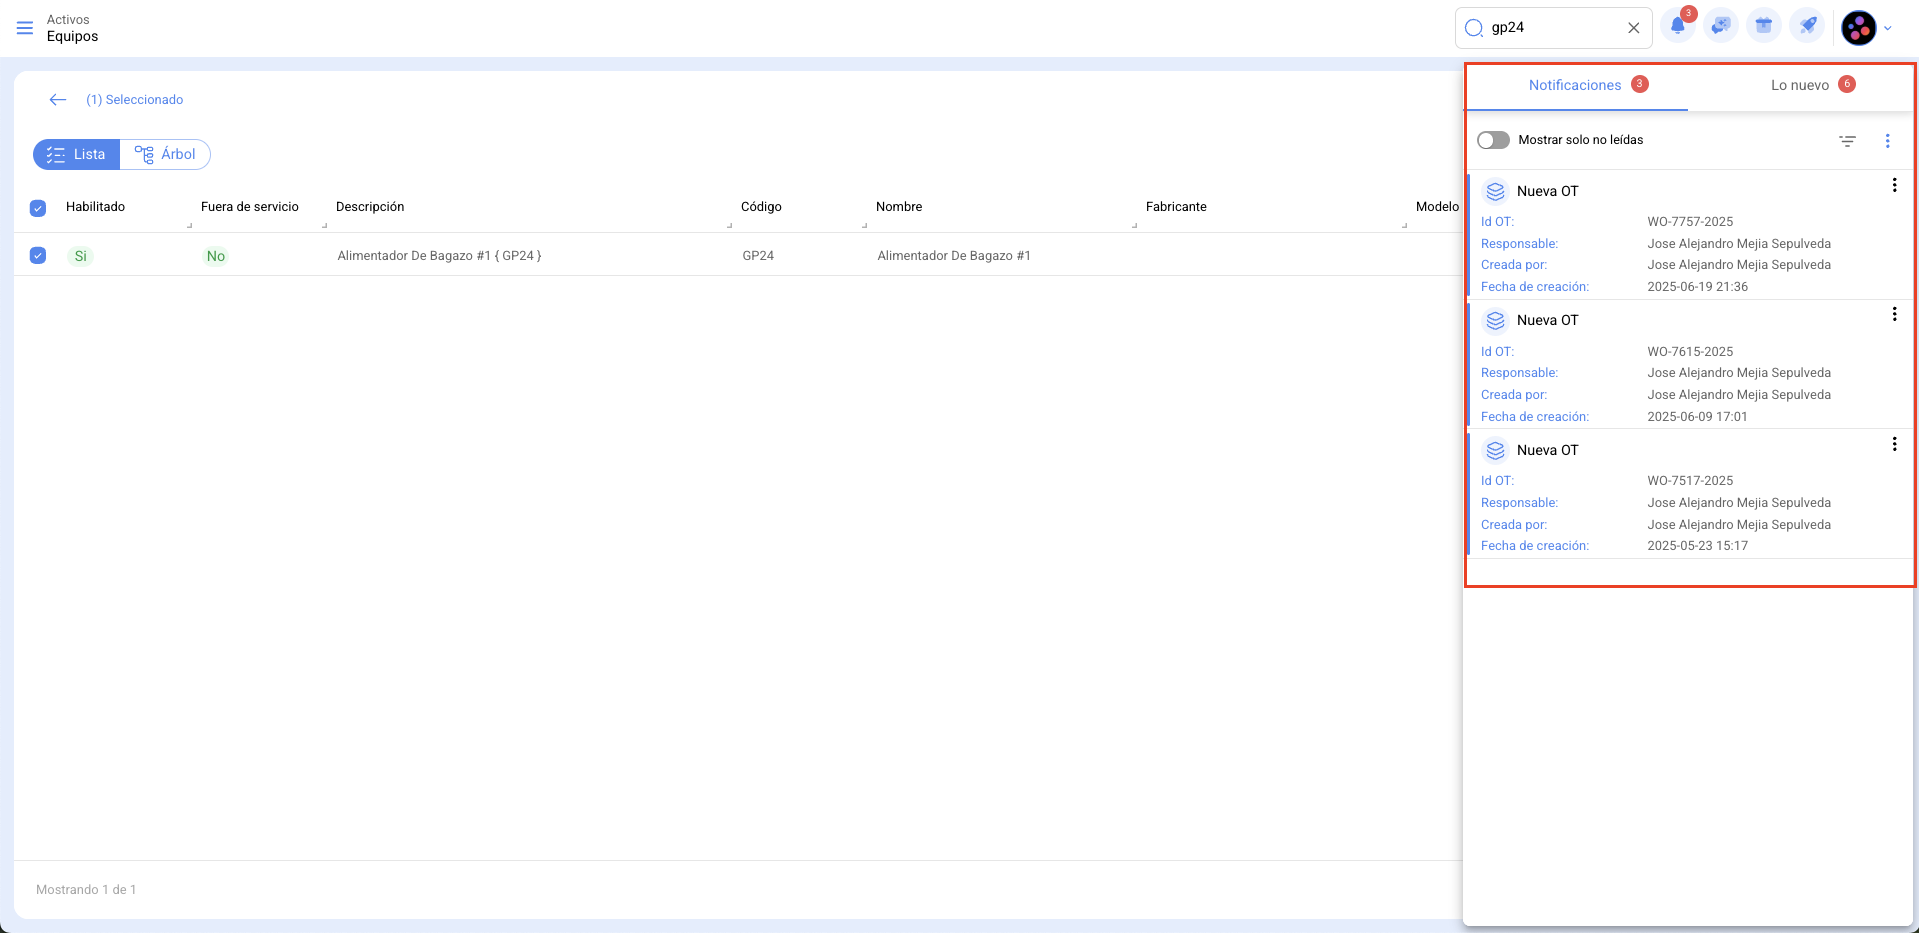Go back using the left arrow
The height and width of the screenshot is (933, 1919).
tap(58, 100)
